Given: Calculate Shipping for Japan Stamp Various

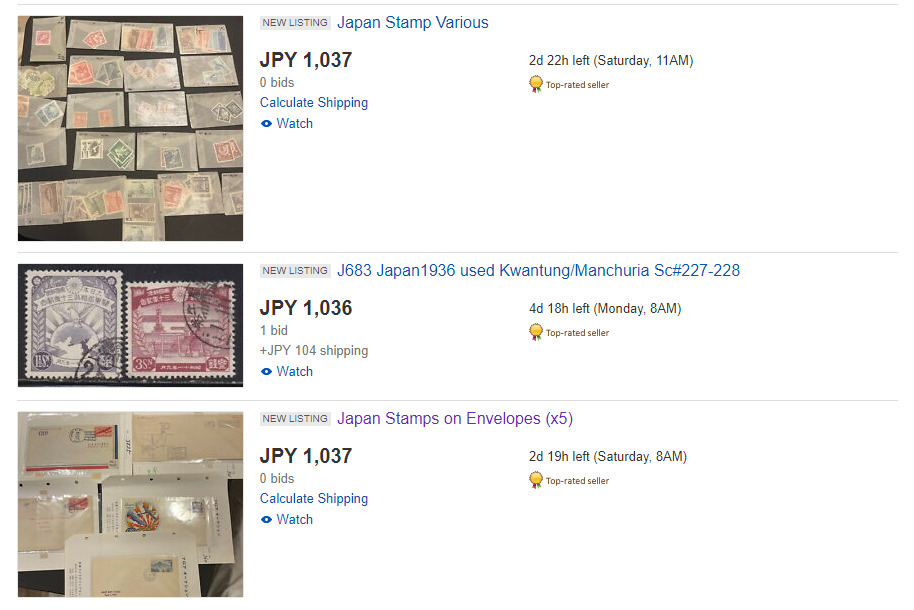Looking at the screenshot, I should point(314,103).
